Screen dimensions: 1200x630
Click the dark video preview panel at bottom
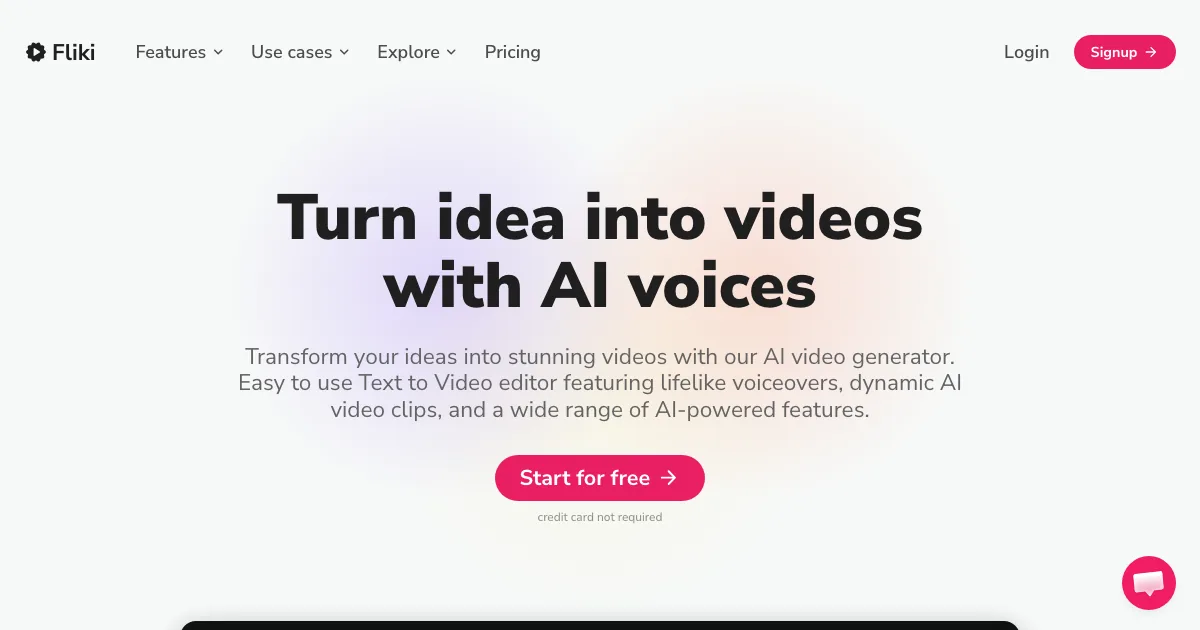(x=600, y=625)
